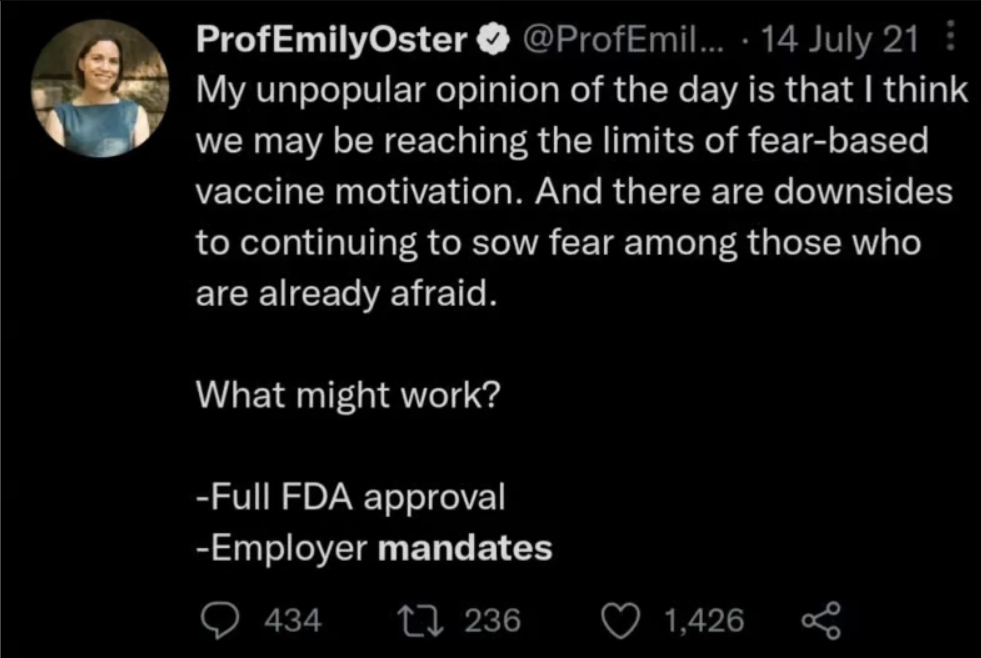Click the @ProfEmil... handle

613,39
